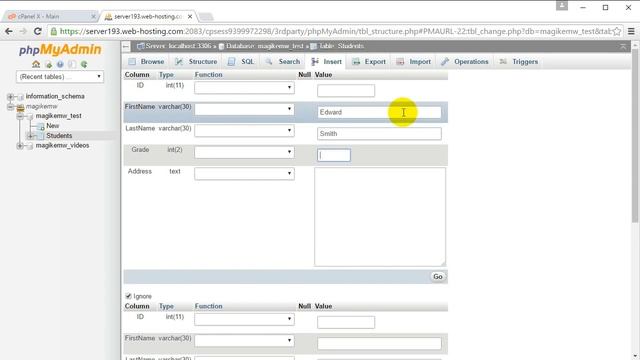Click the page collapse icon at the right of the breadcrumb bar
This screenshot has width=640, height=360.
coord(623,47)
